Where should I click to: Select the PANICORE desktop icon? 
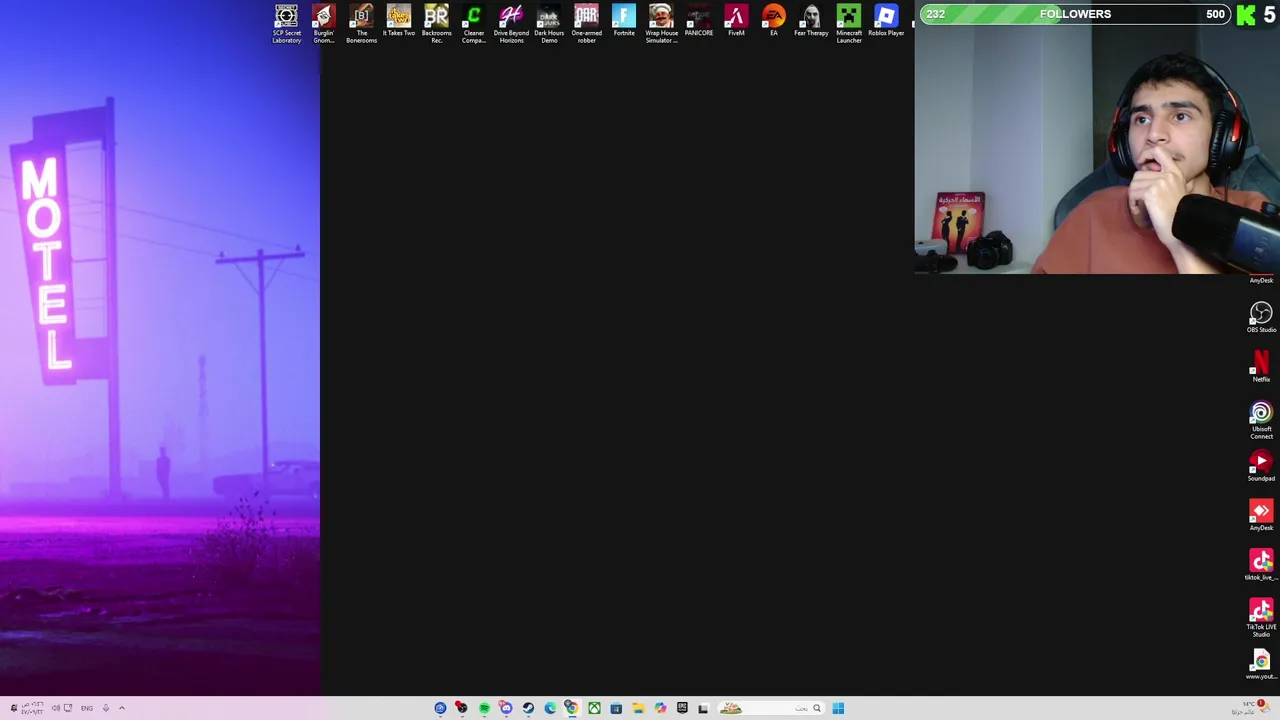point(698,21)
